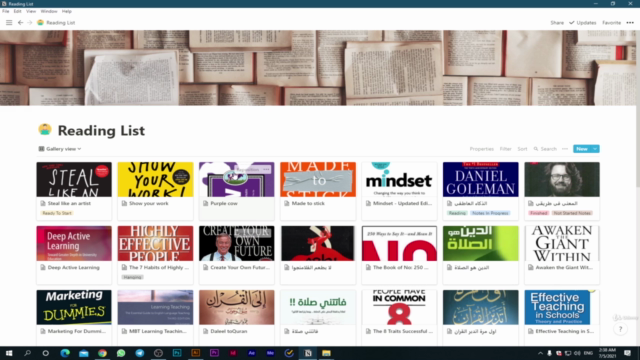Viewport: 640px width, 360px height.
Task: Click Filter in gallery toolbar
Action: (x=506, y=149)
